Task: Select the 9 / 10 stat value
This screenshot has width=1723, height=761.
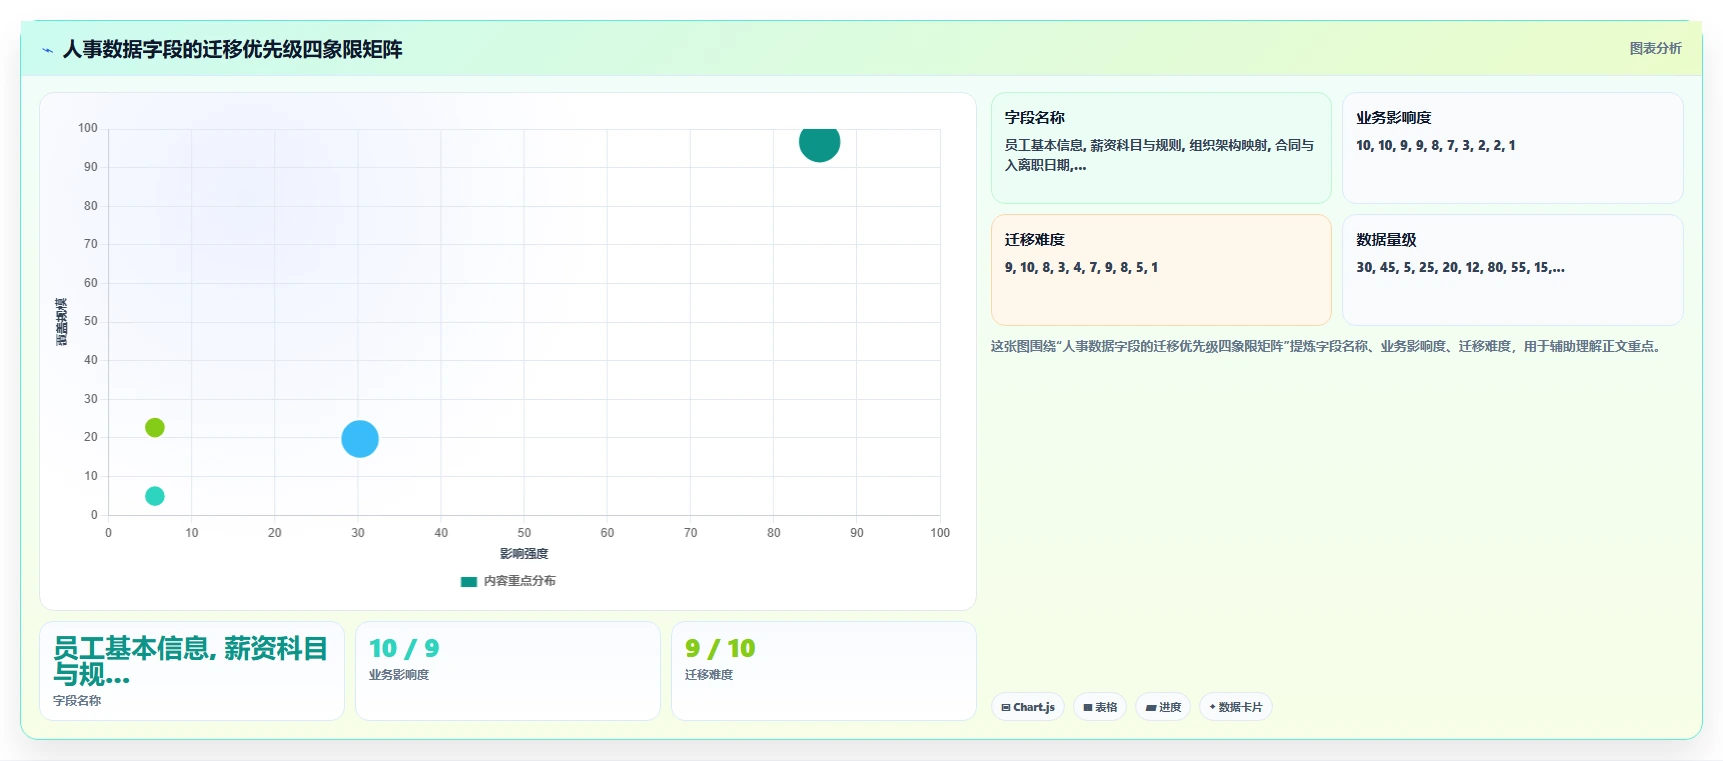Action: pyautogui.click(x=720, y=648)
